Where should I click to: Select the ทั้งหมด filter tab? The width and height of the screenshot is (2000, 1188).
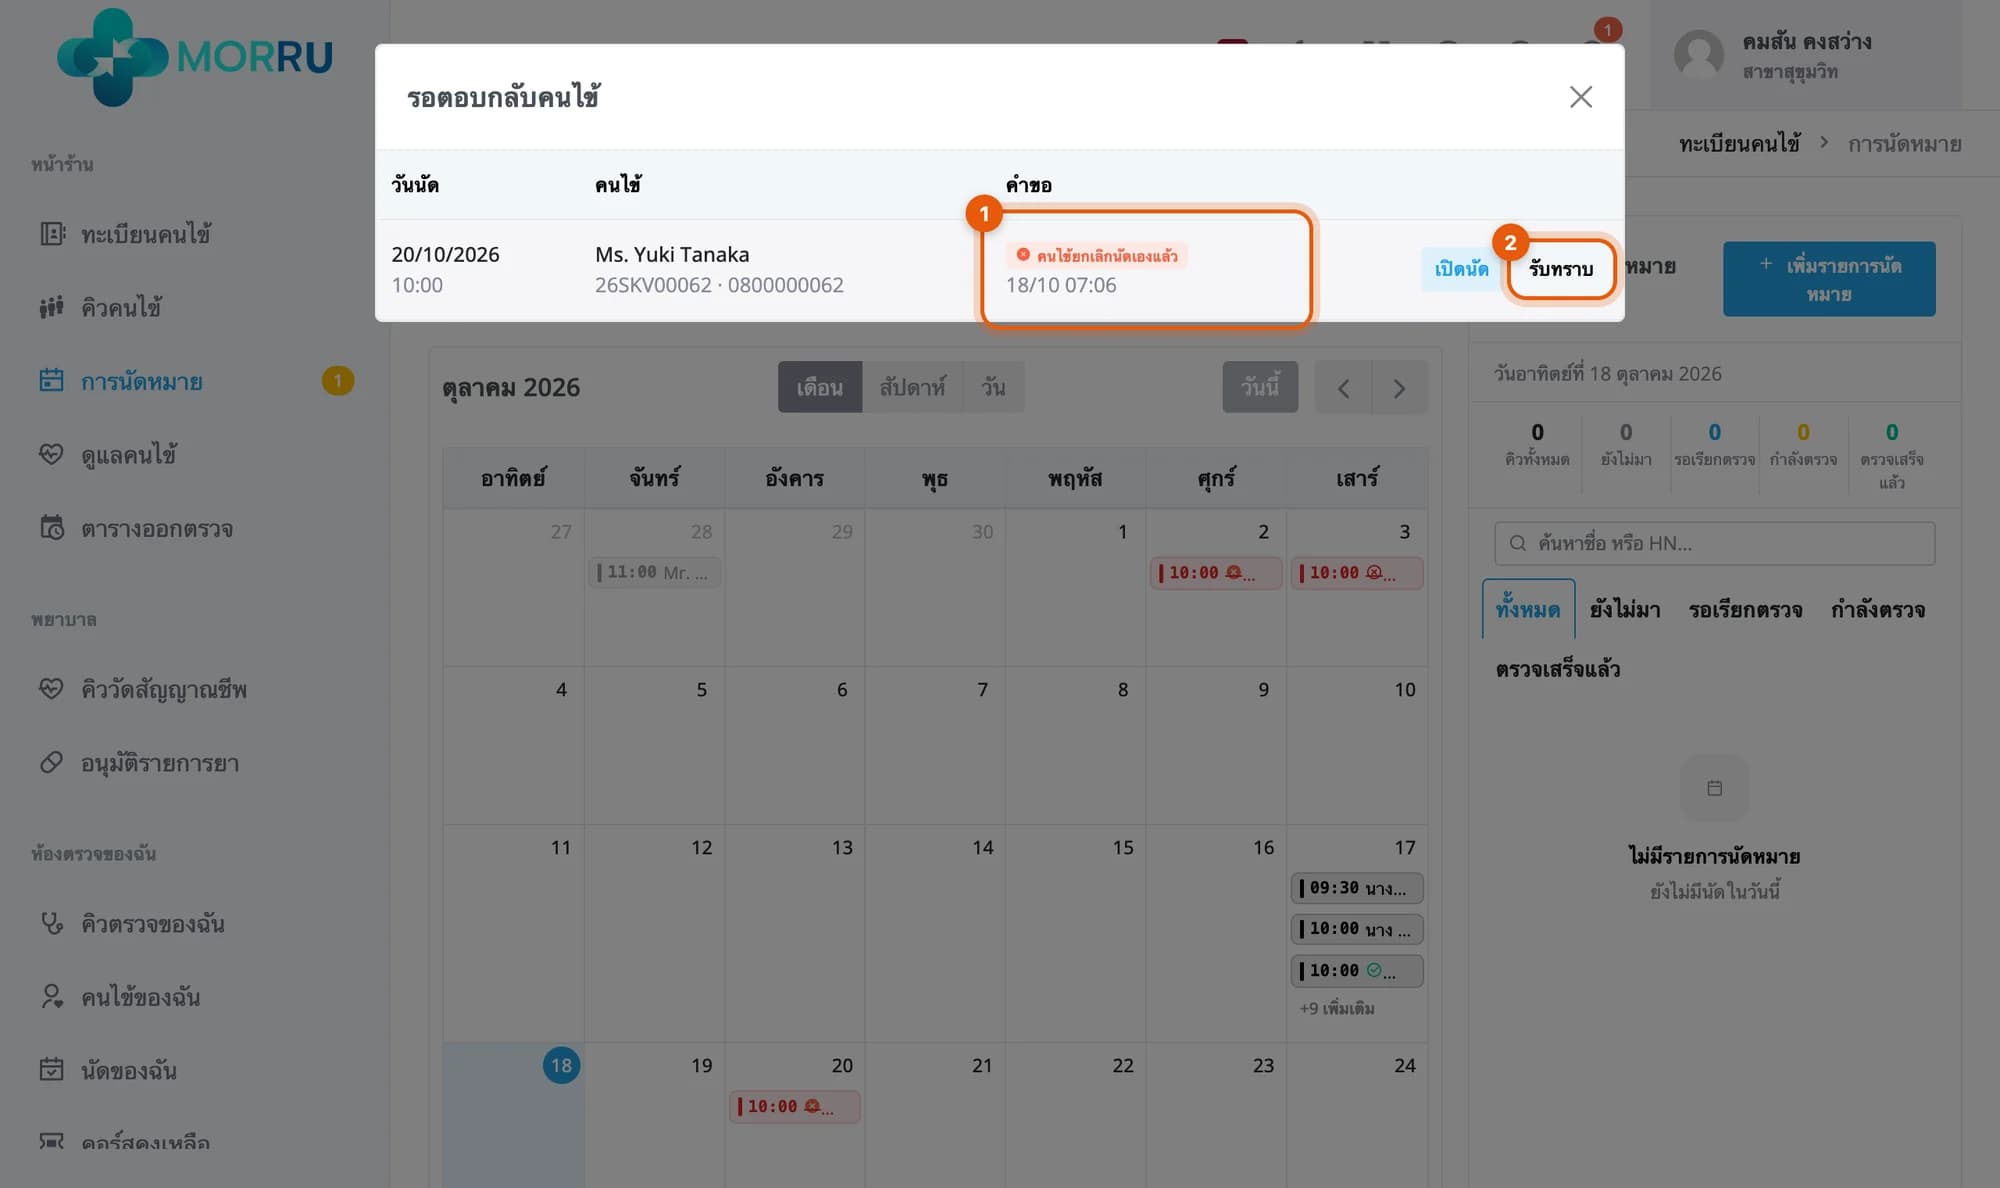(1528, 609)
